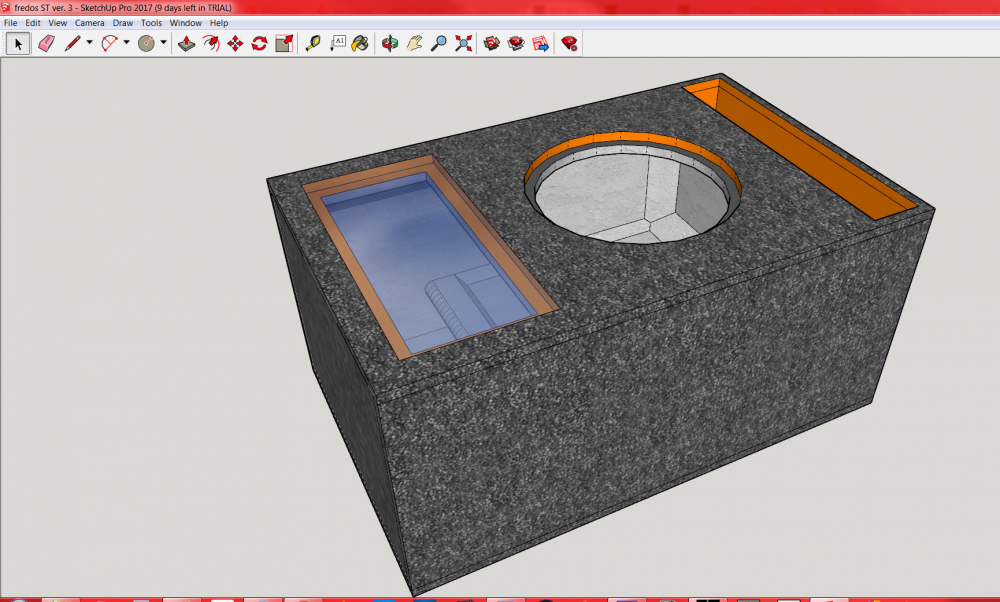Select the Move tool
This screenshot has height=602, width=1000.
(235, 43)
